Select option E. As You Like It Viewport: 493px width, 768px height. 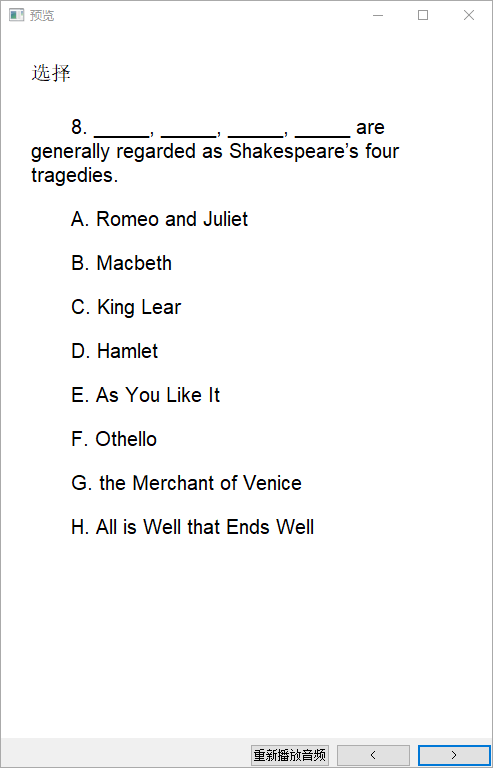tap(145, 395)
